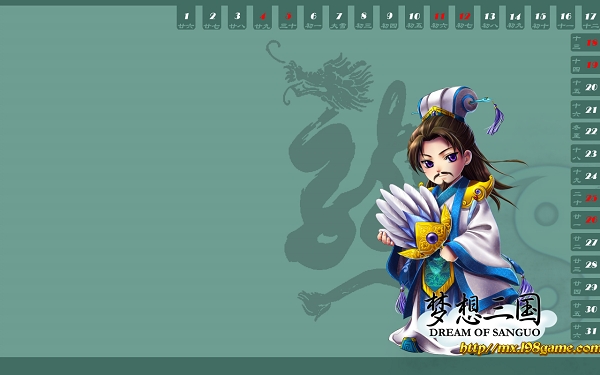Select the red date tile 4

(262, 18)
